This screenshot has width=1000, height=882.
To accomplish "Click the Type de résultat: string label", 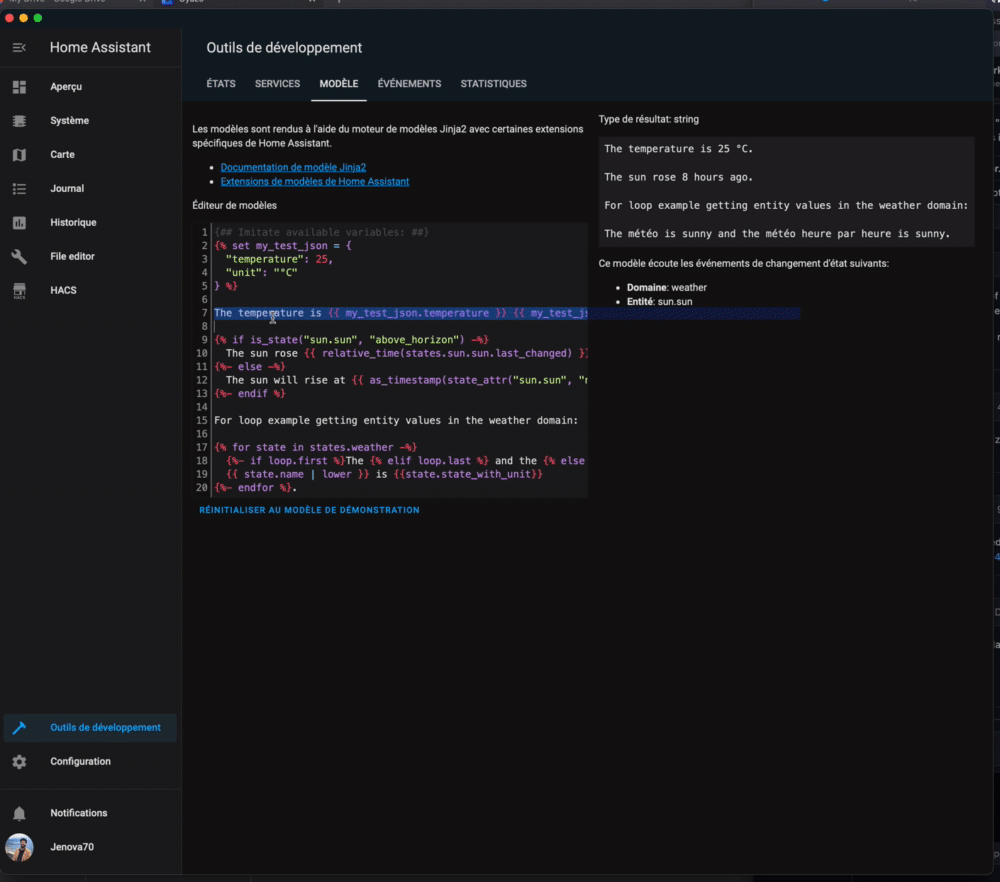I will [x=649, y=119].
